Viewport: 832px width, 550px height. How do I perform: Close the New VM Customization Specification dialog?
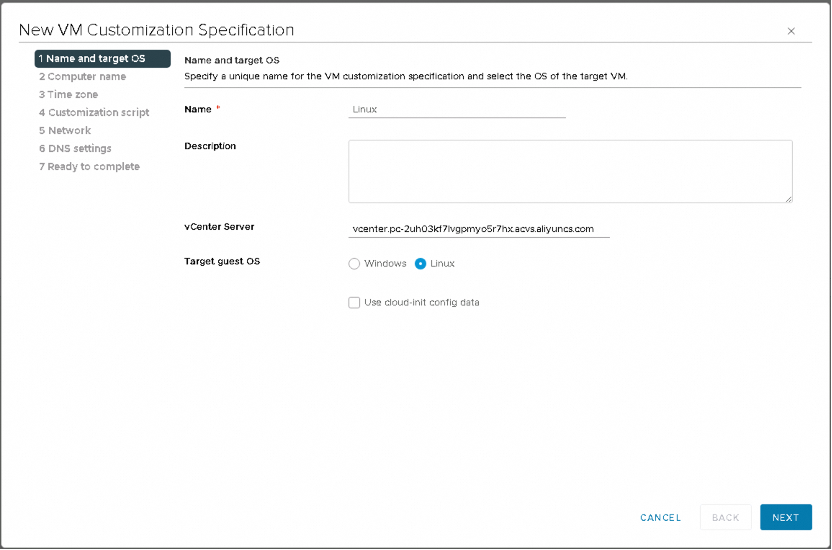click(791, 31)
